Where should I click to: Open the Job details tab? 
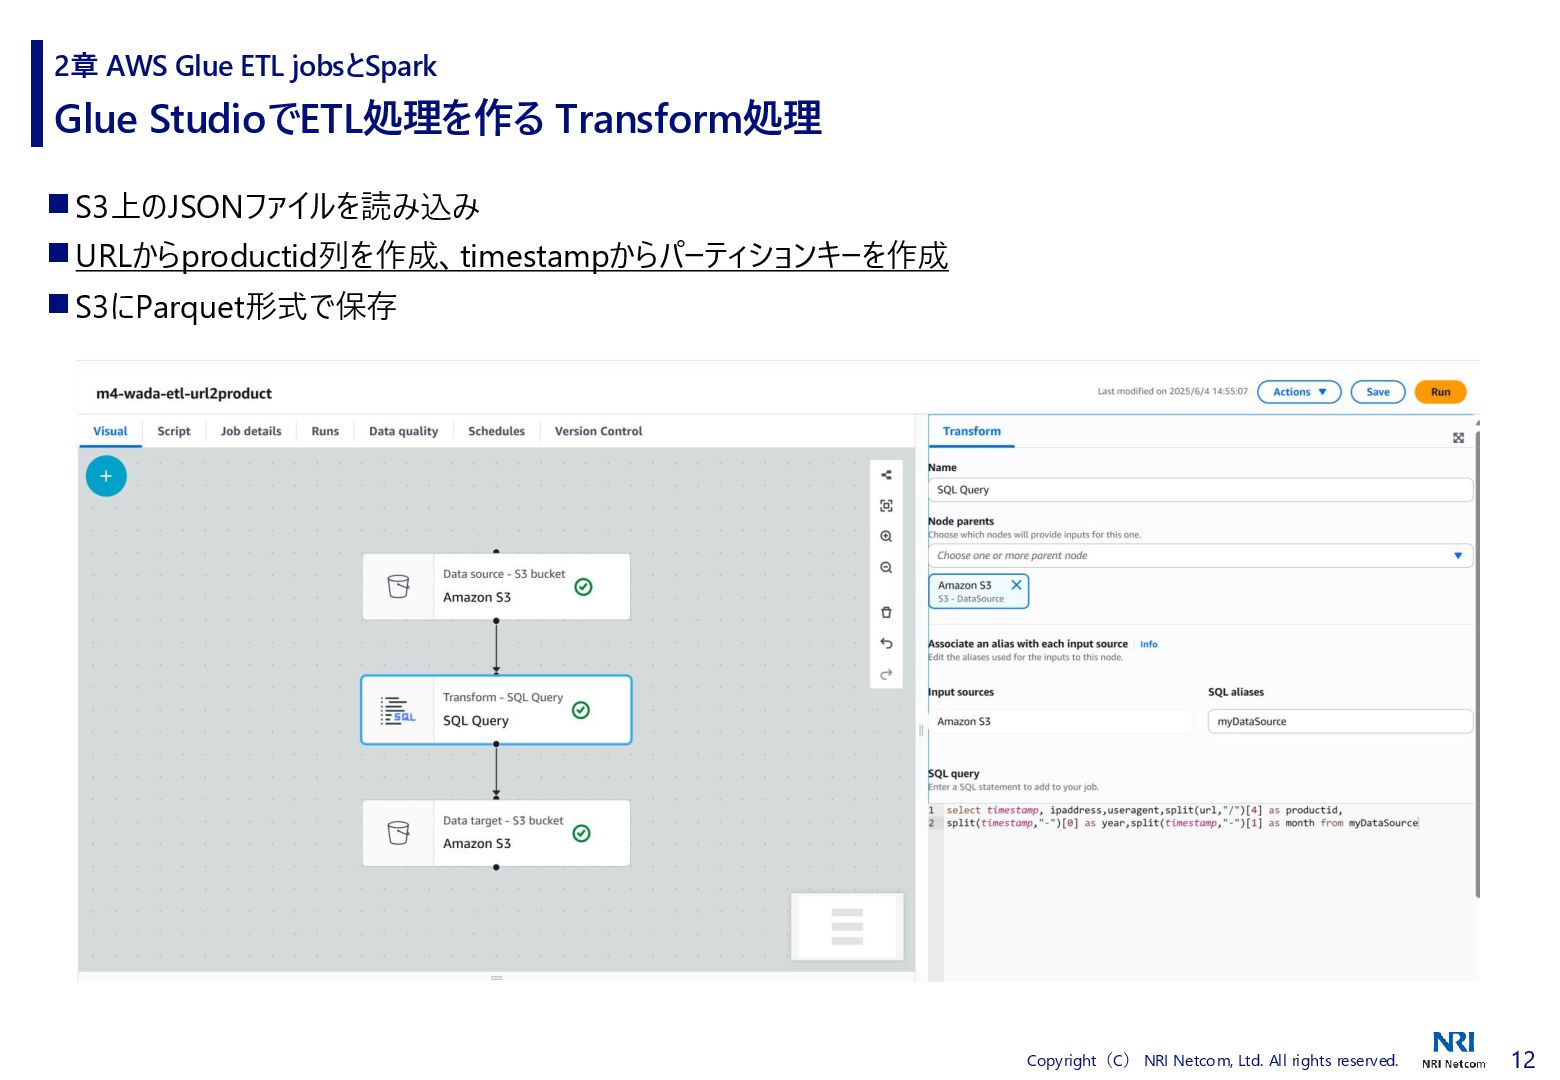[x=251, y=431]
